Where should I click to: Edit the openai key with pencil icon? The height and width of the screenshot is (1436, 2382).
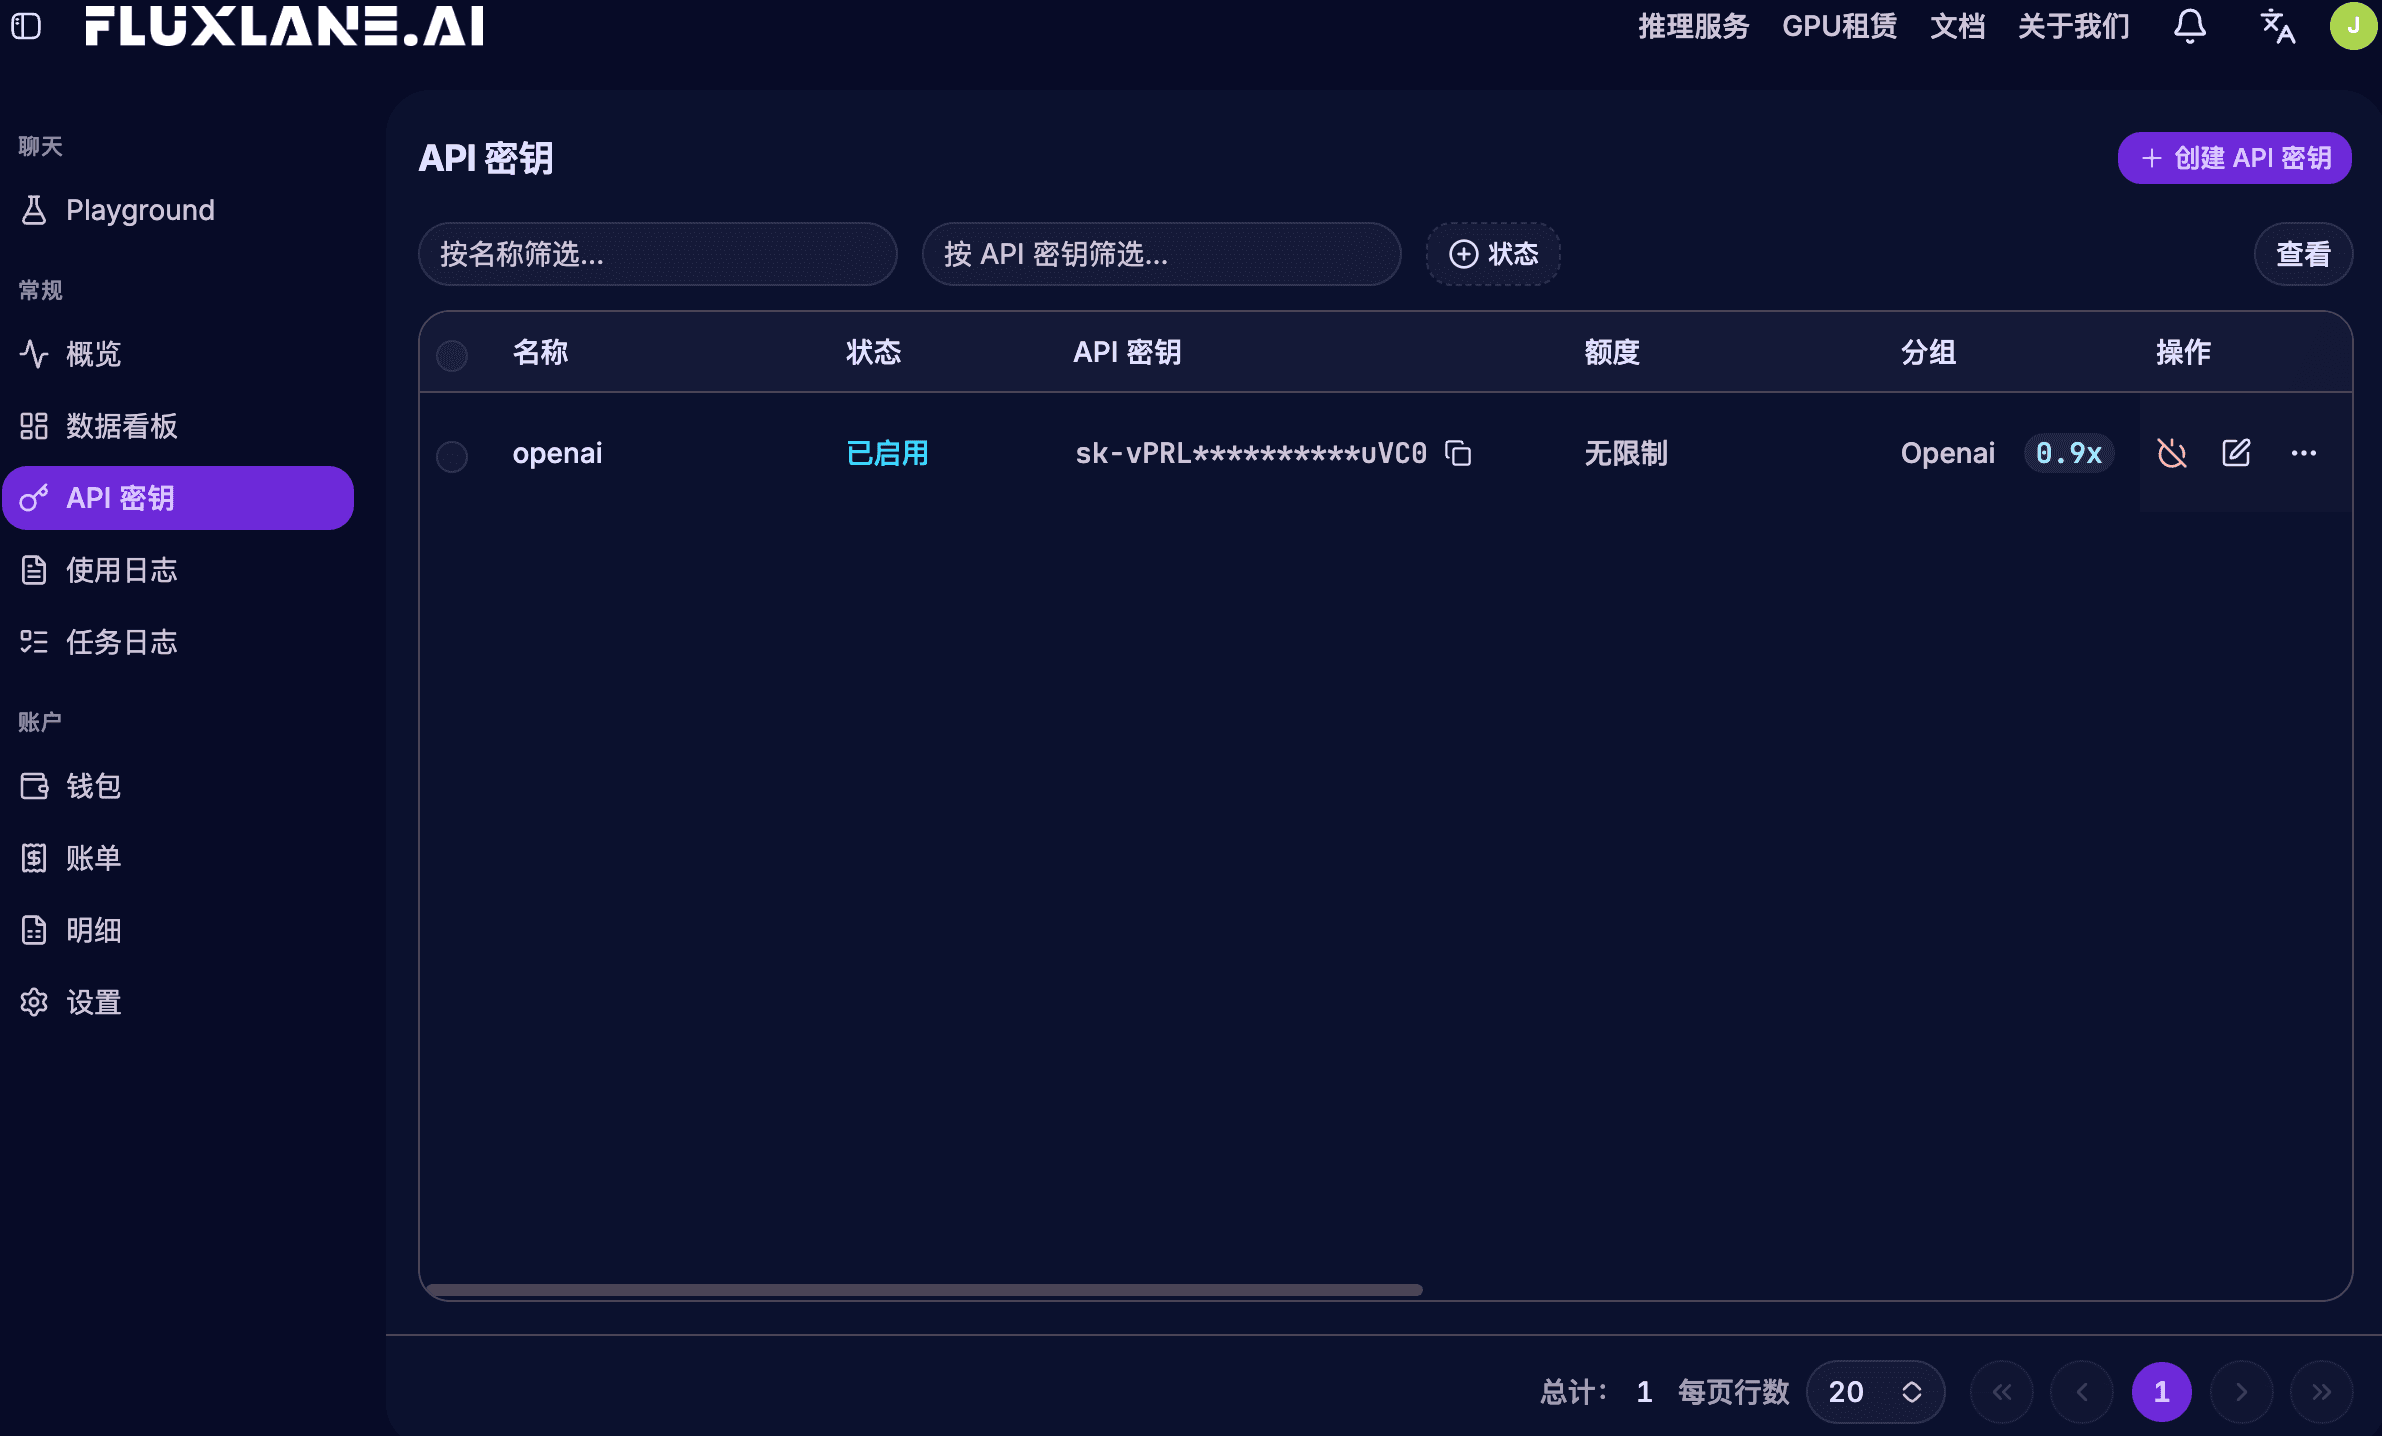pos(2236,453)
